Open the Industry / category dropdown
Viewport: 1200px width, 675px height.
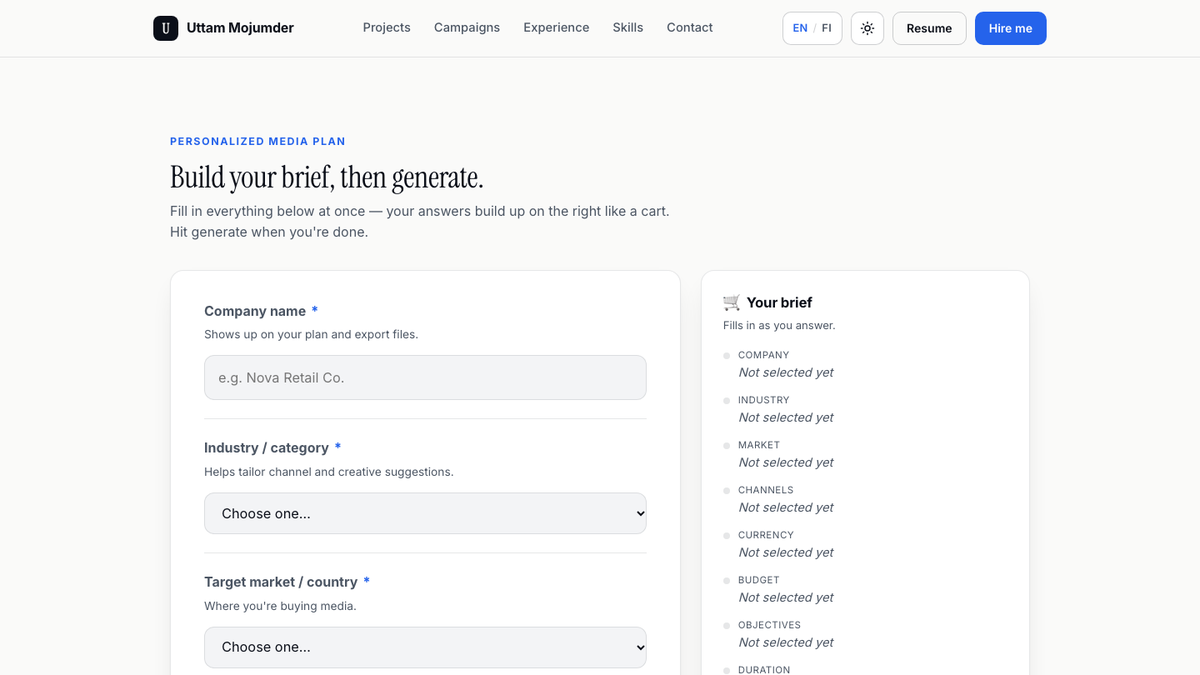point(425,513)
